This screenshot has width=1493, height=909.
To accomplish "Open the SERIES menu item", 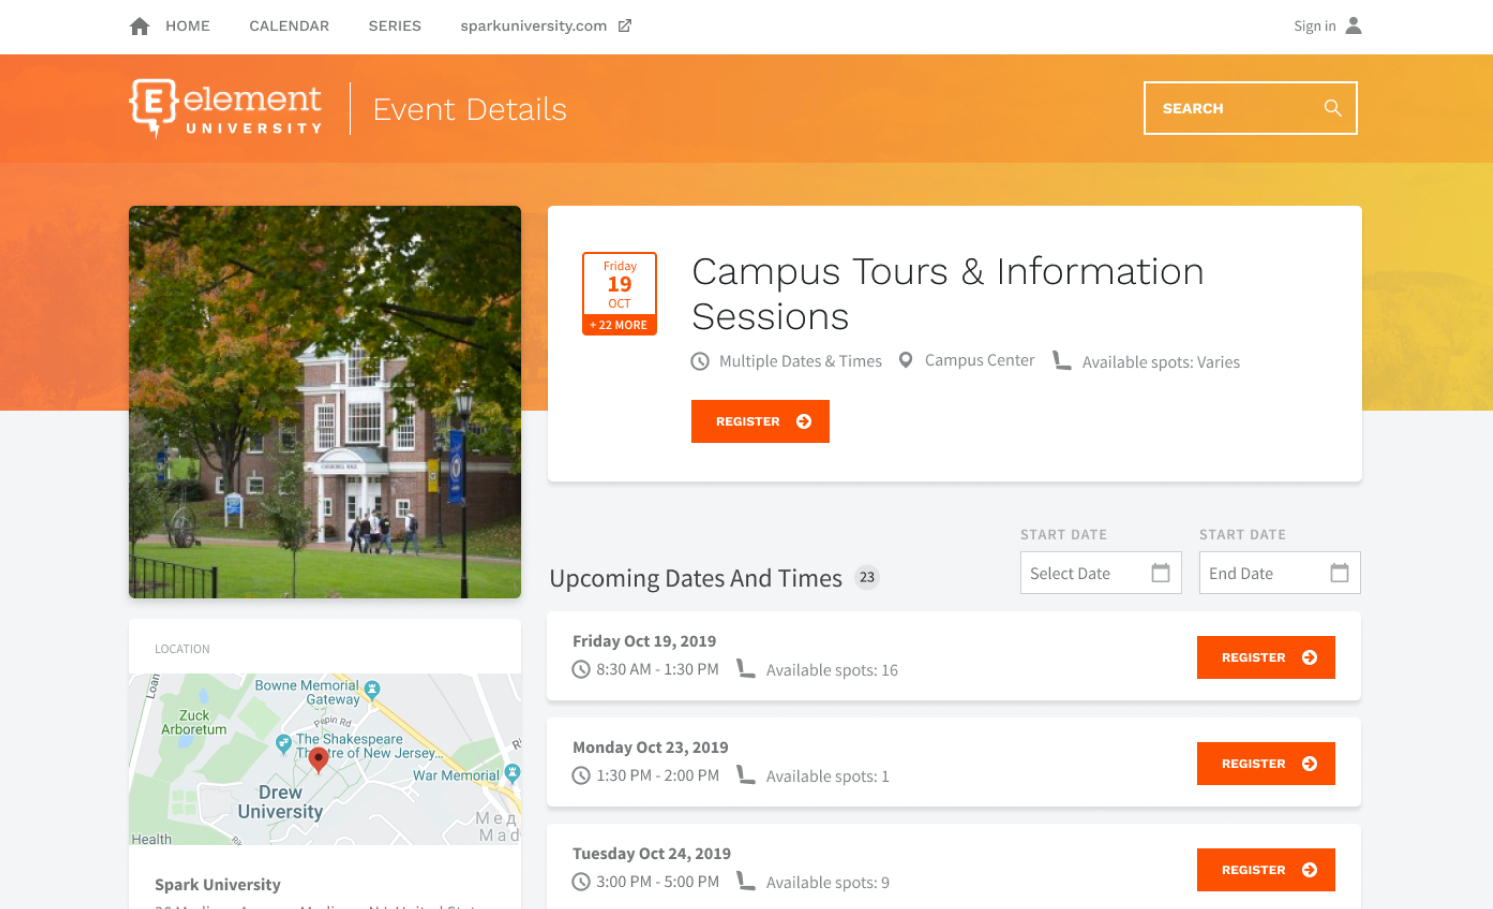I will point(394,25).
